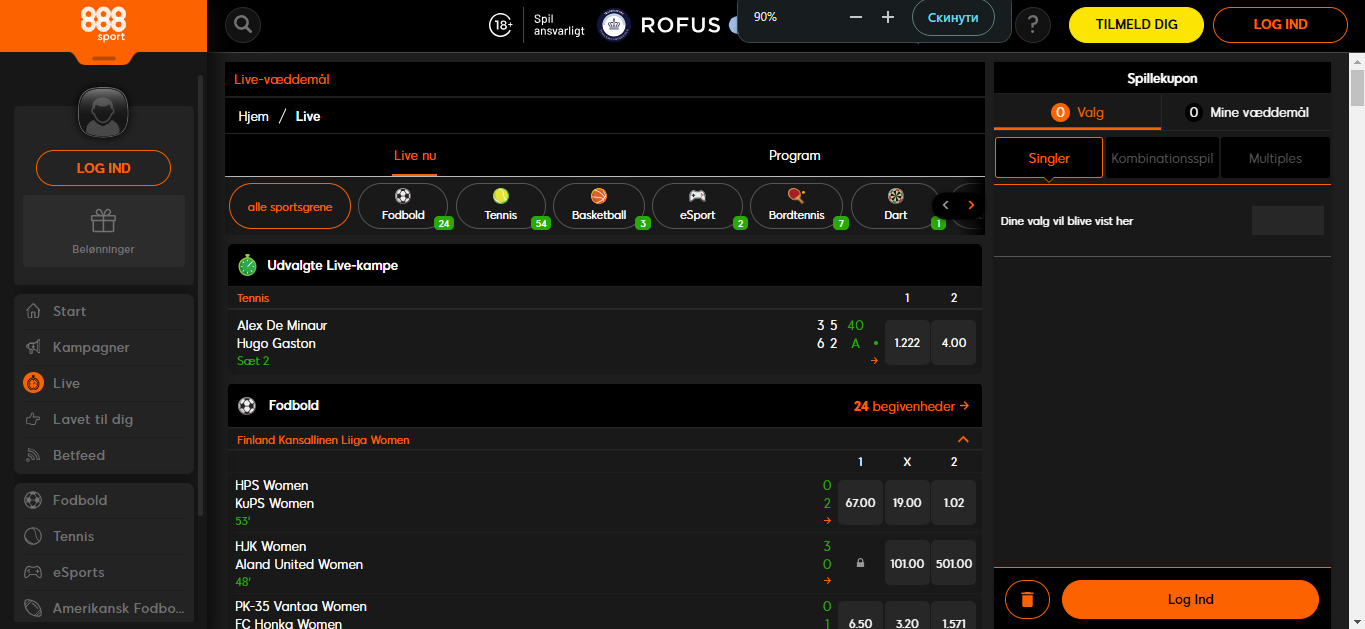Clear betslip with the trash icon
This screenshot has height=629, width=1365.
tap(1027, 600)
